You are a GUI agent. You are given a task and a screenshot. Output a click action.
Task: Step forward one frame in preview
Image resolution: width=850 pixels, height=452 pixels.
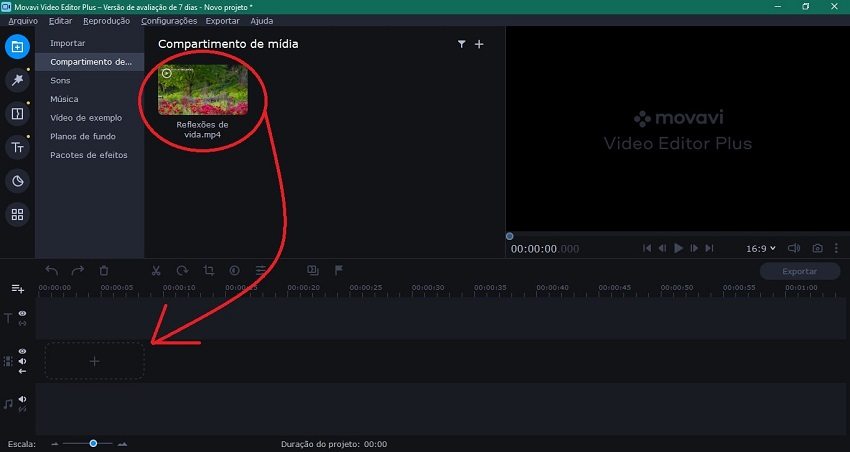(694, 248)
